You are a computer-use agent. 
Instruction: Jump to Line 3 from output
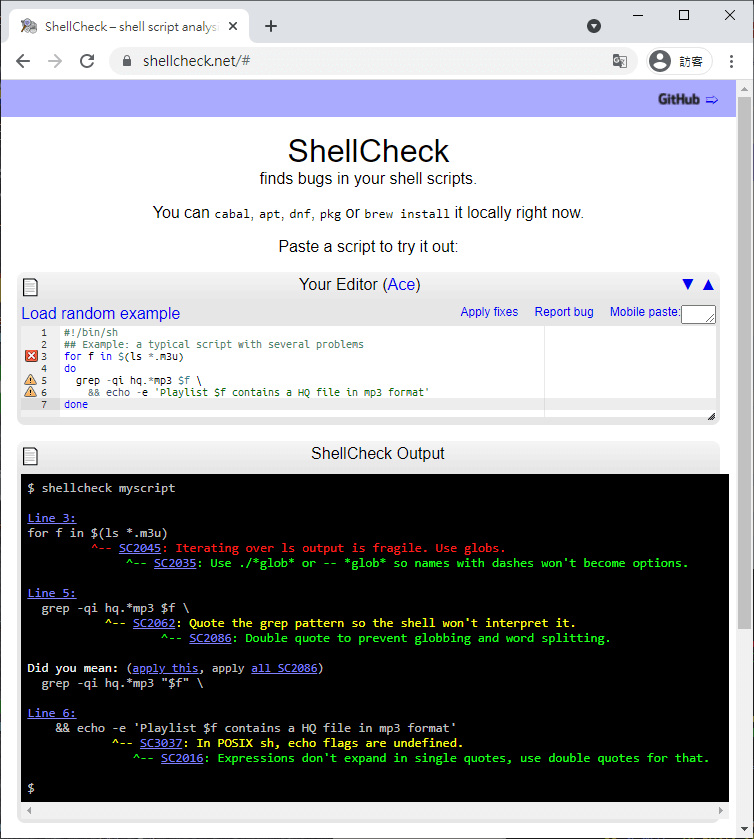tap(52, 518)
